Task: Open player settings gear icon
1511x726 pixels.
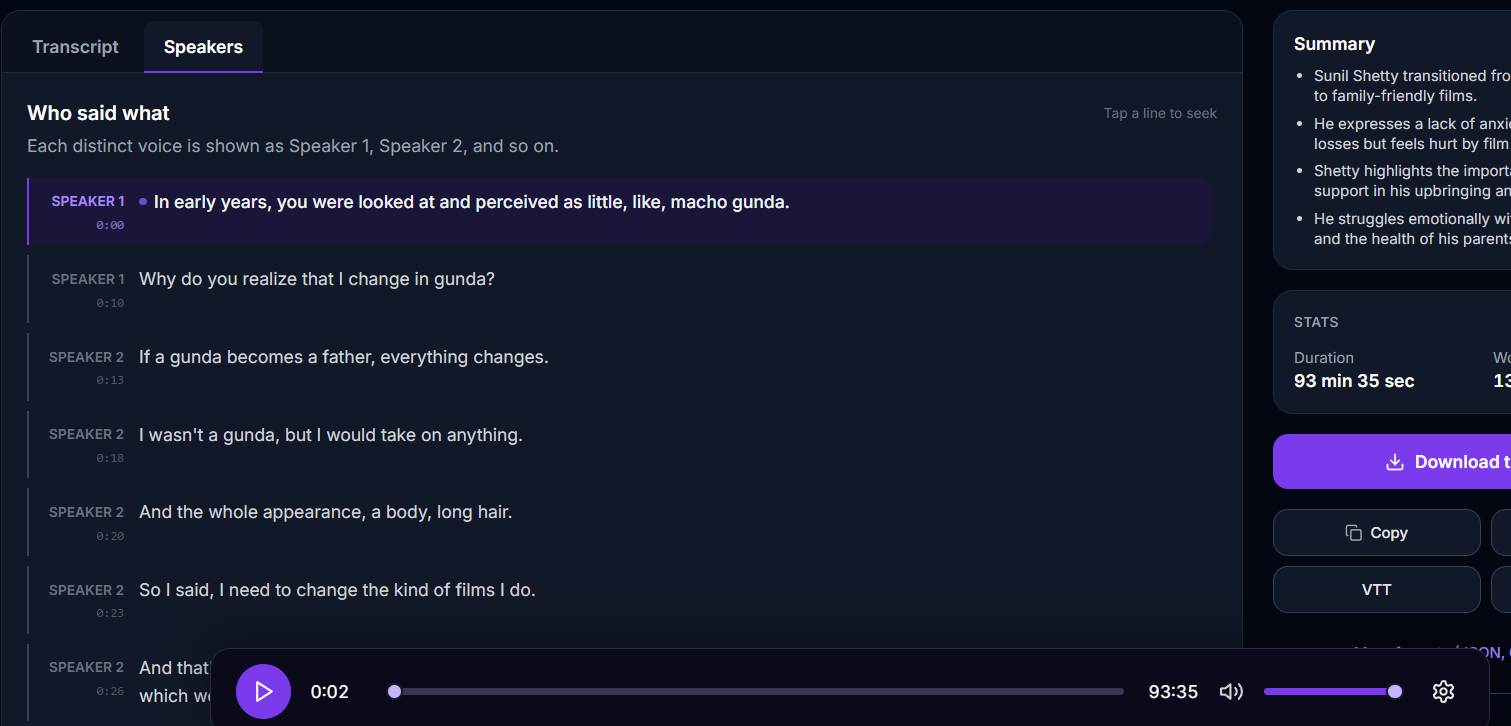Action: [x=1442, y=691]
